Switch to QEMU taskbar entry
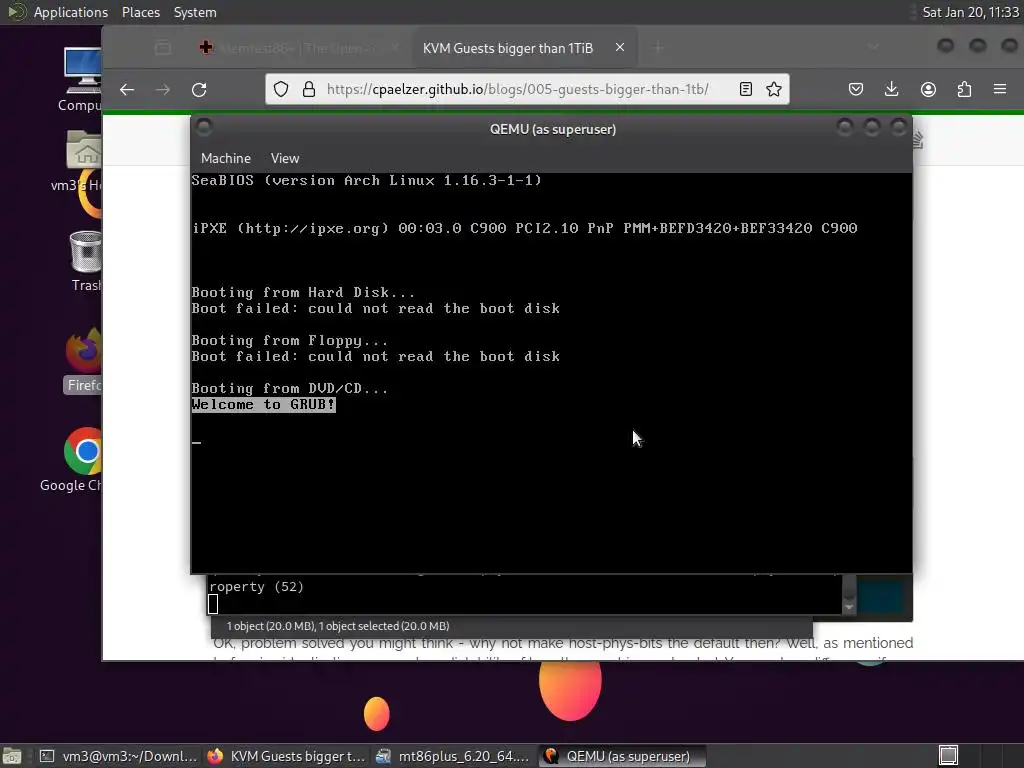 coord(622,756)
